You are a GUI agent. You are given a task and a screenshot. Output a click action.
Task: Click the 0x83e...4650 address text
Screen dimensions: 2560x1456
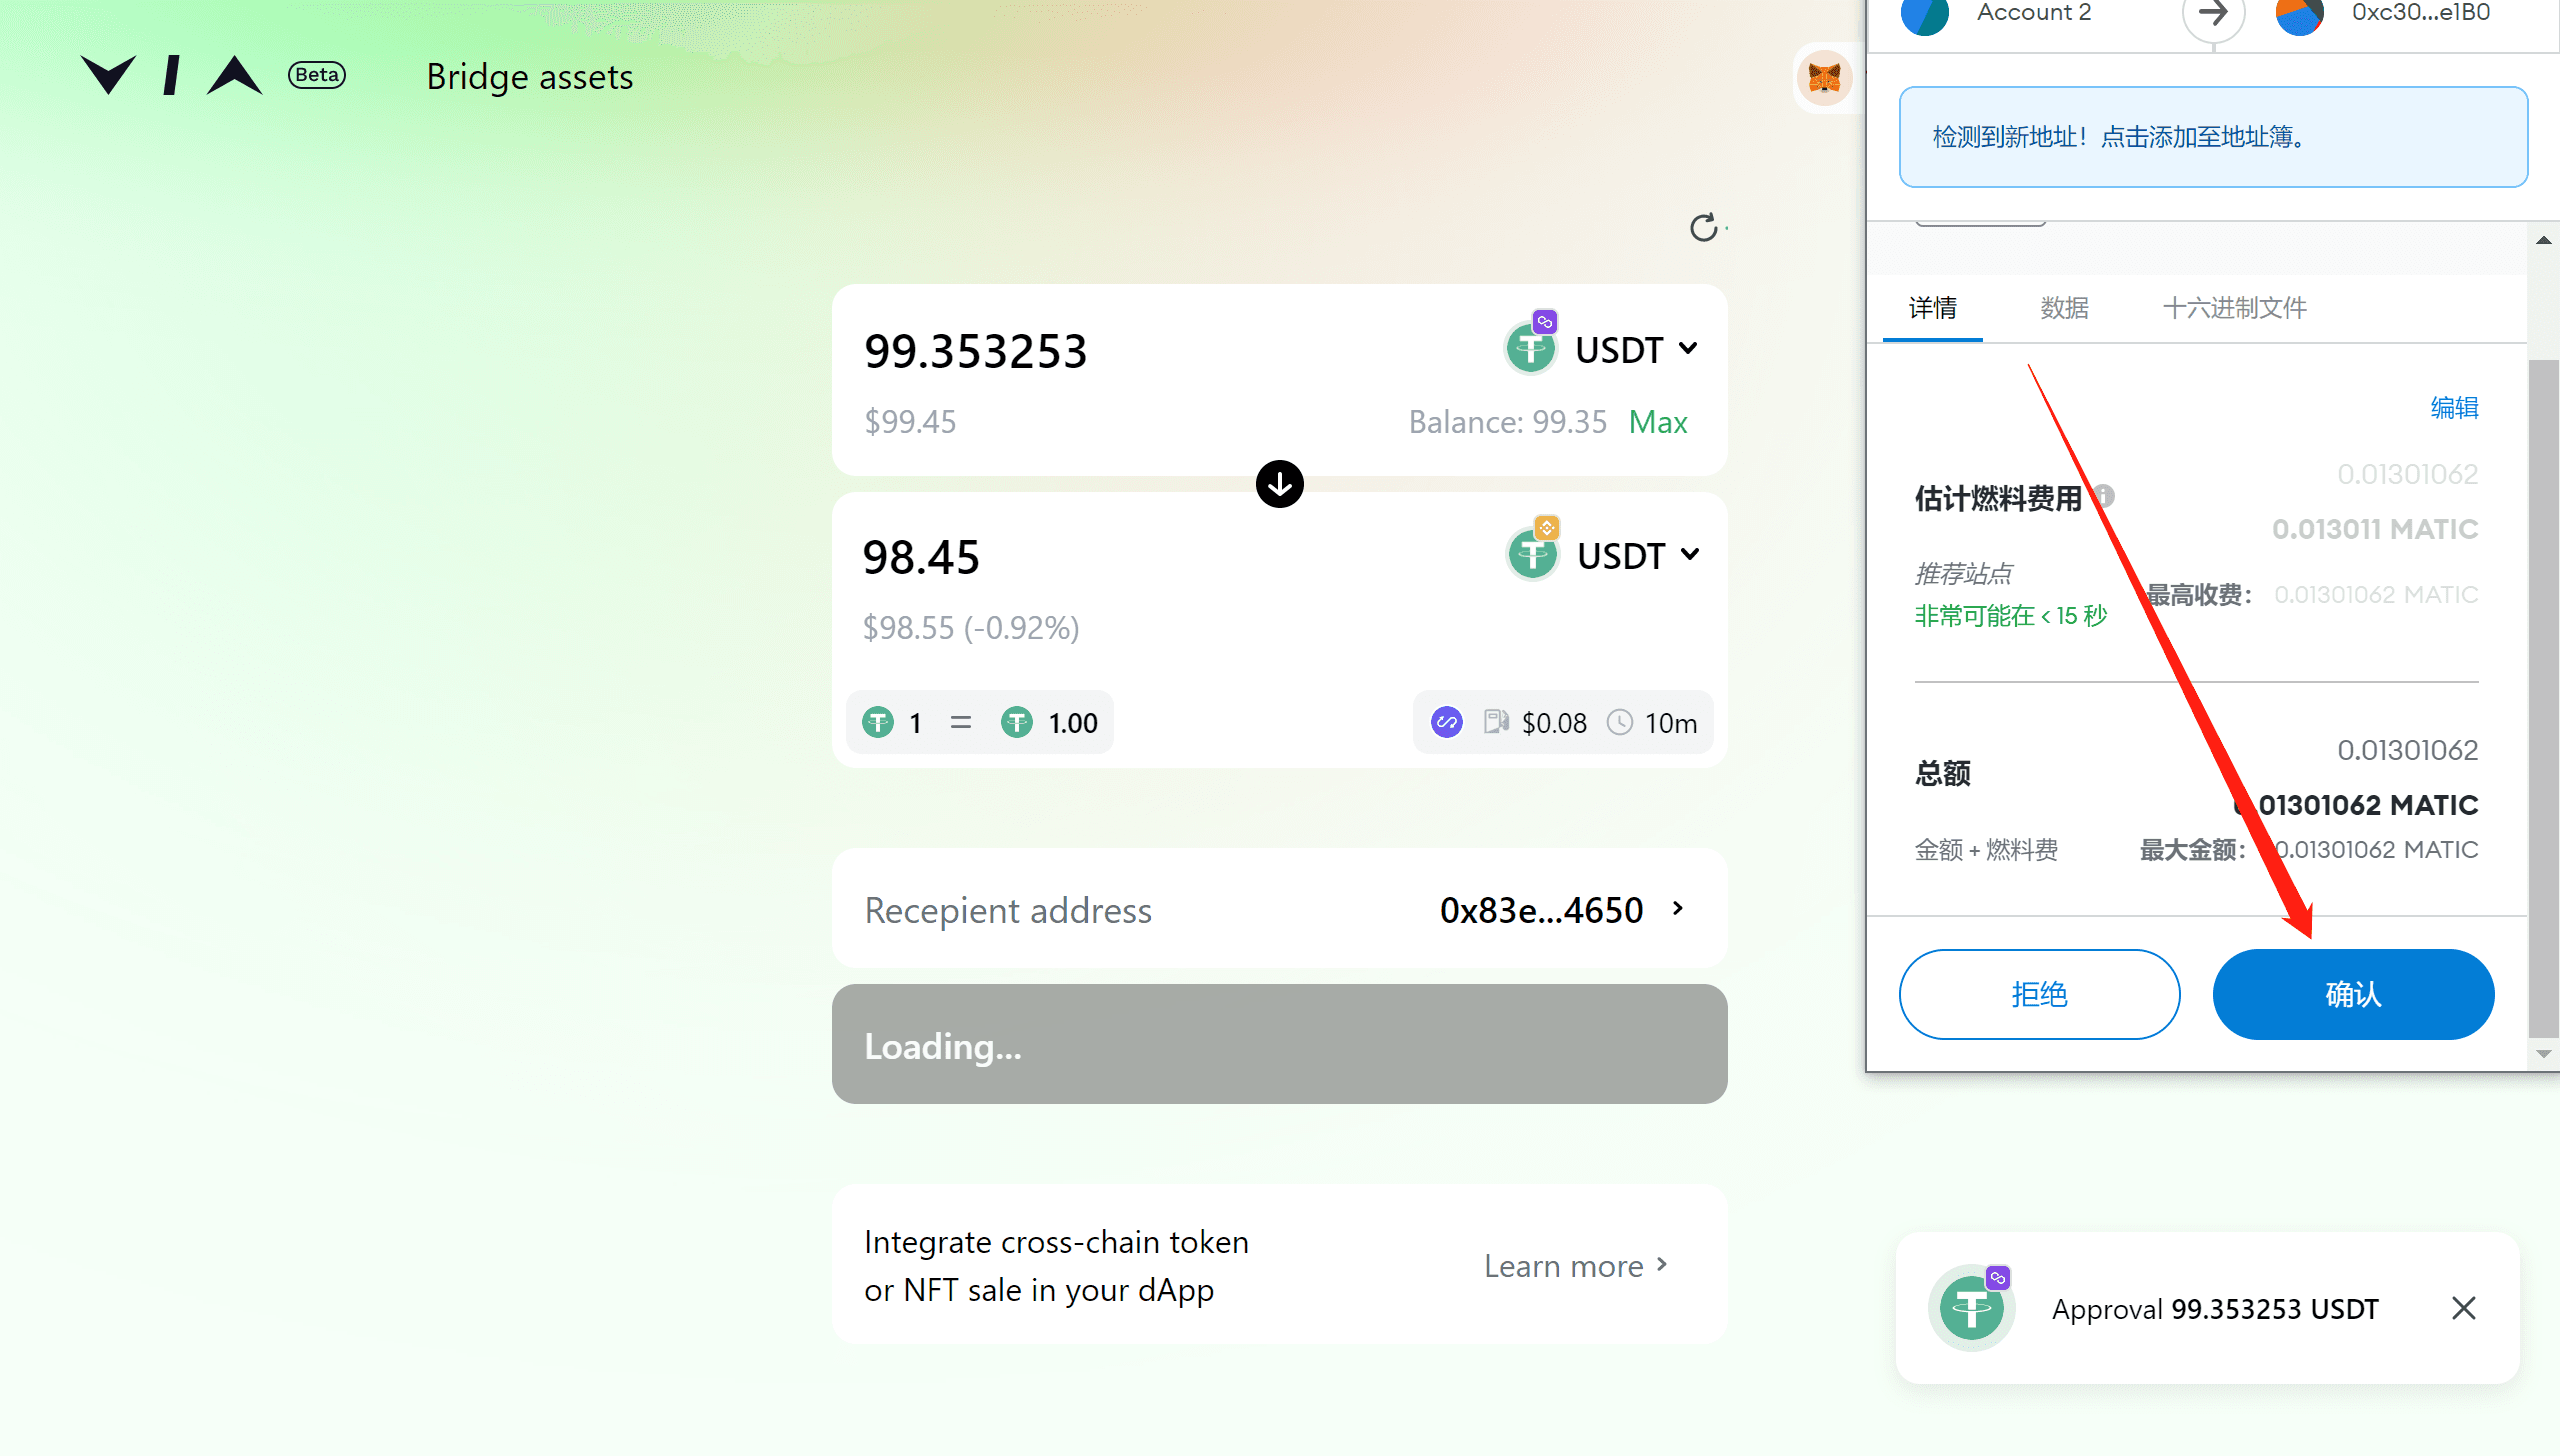[x=1541, y=910]
